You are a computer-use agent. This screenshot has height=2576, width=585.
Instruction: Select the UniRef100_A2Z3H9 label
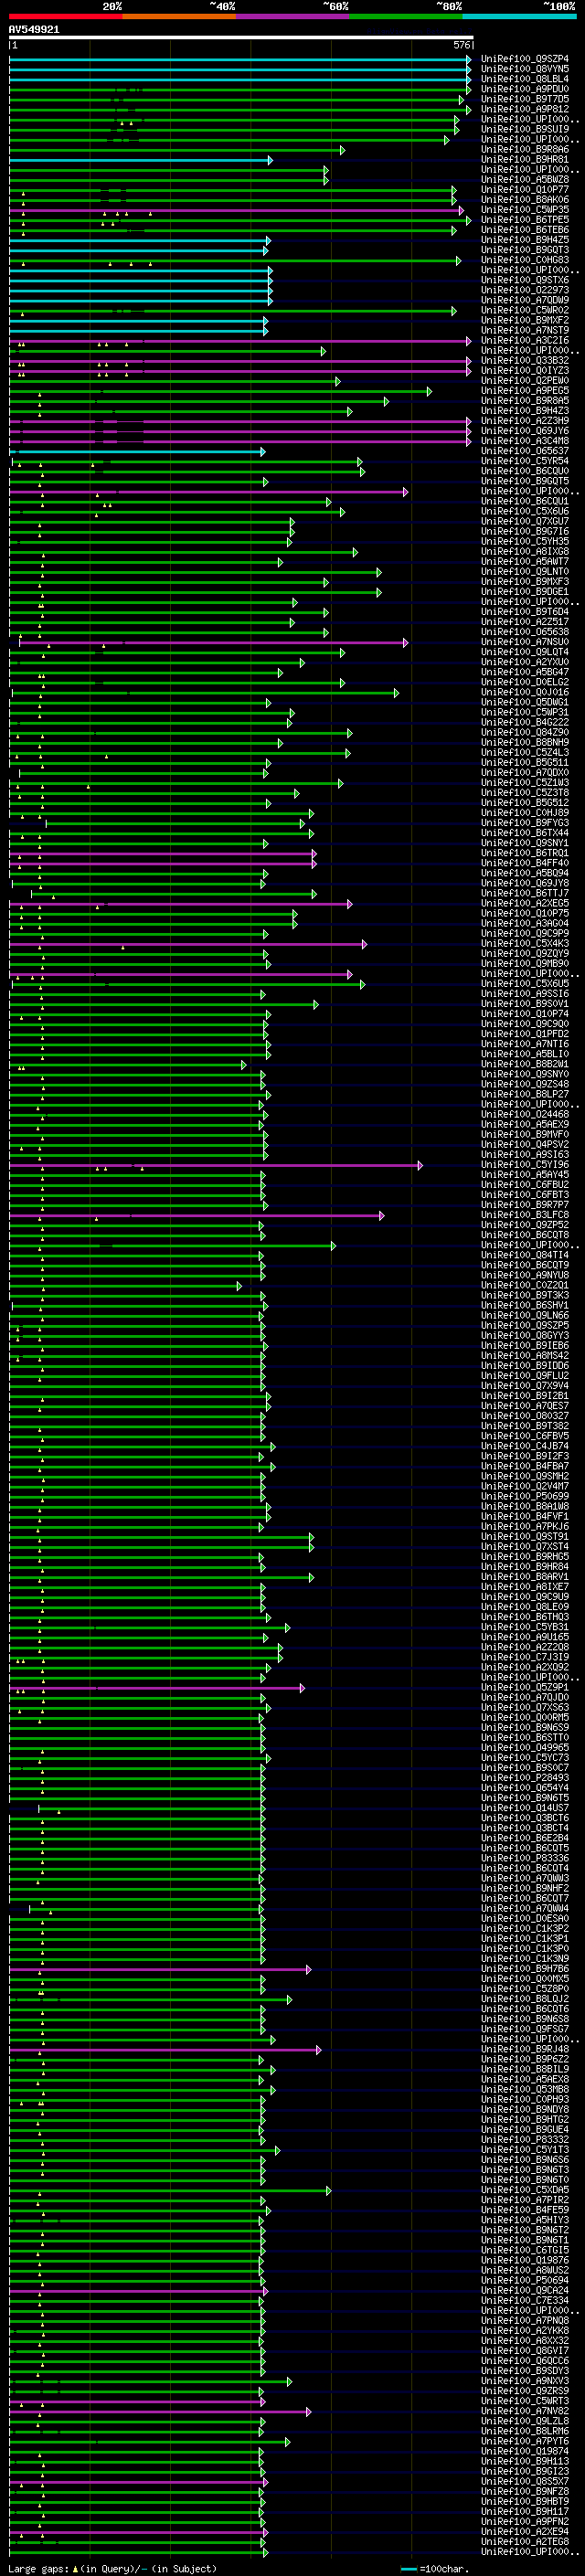[x=525, y=421]
